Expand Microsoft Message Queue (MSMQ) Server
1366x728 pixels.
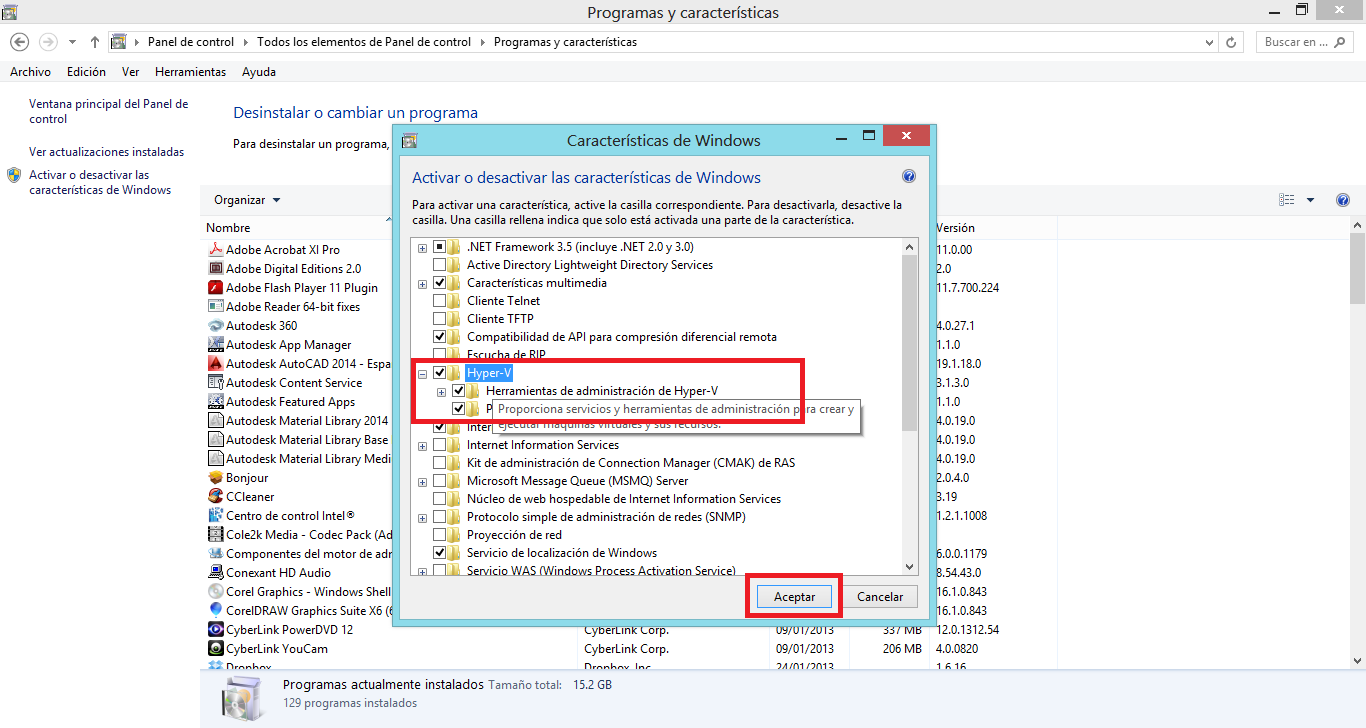coord(423,482)
